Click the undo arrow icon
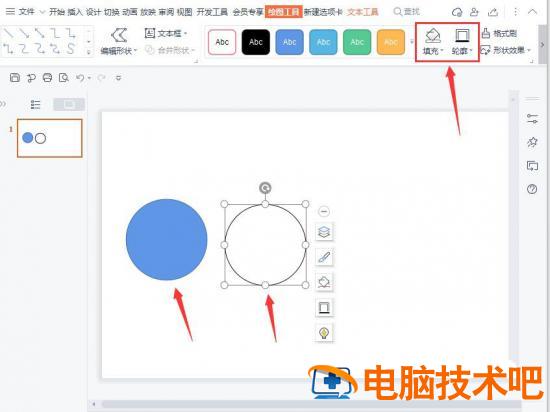This screenshot has height=412, width=550. [x=80, y=77]
